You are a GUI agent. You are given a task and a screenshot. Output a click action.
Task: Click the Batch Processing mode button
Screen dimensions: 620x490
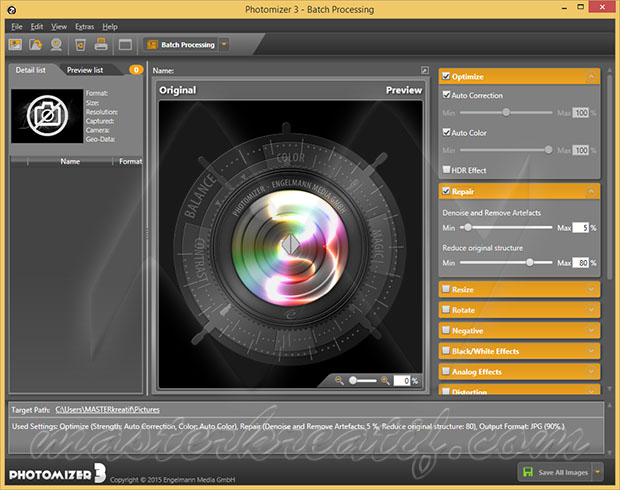click(181, 45)
